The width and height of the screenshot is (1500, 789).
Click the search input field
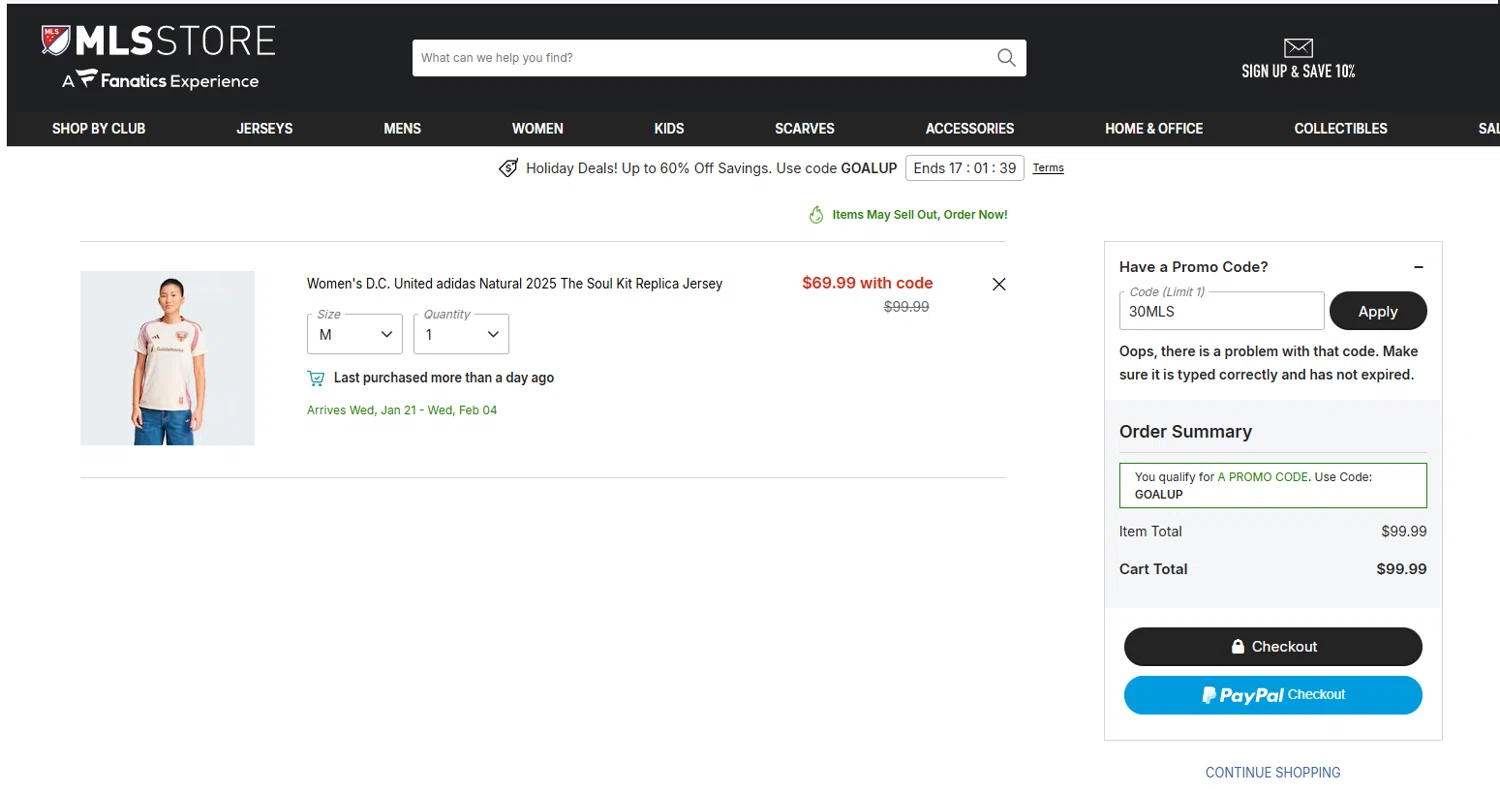pyautogui.click(x=705, y=58)
